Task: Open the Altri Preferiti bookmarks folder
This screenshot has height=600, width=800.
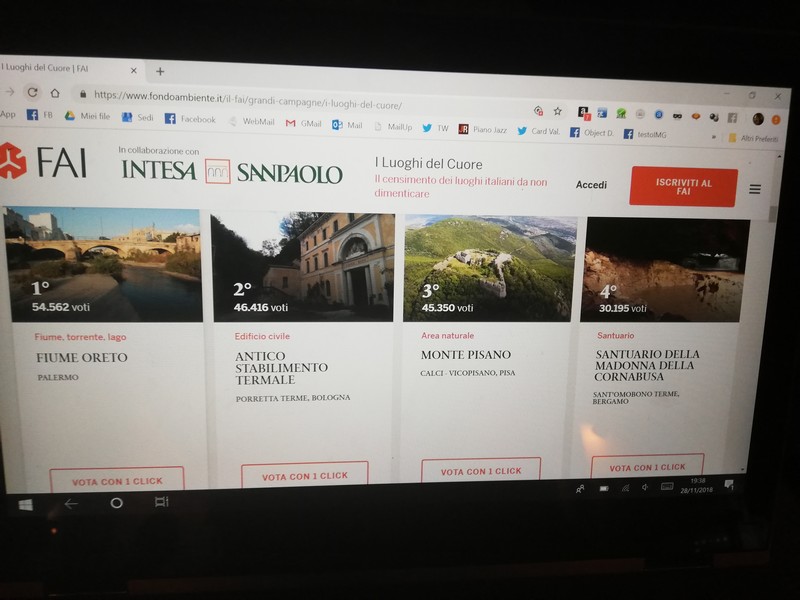Action: tap(753, 138)
